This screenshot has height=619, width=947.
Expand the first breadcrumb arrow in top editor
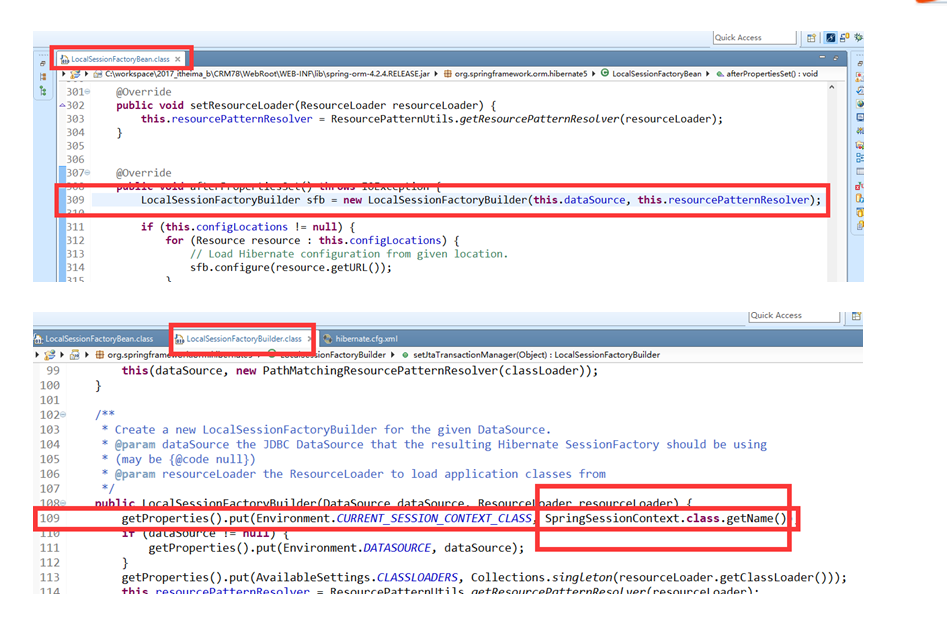(x=63, y=74)
